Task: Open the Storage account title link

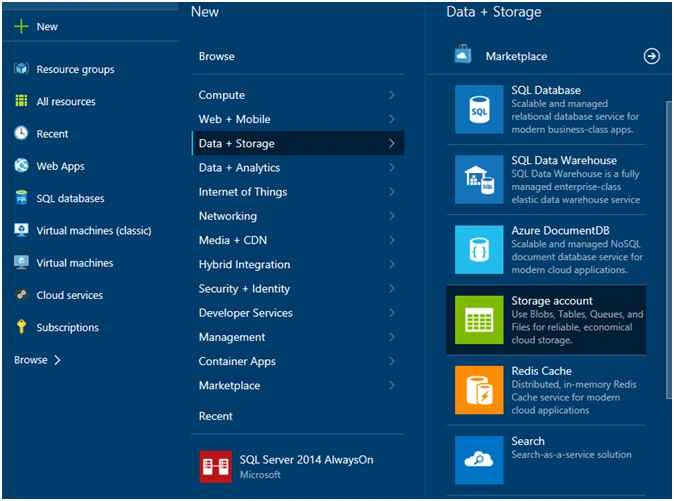Action: tap(552, 301)
